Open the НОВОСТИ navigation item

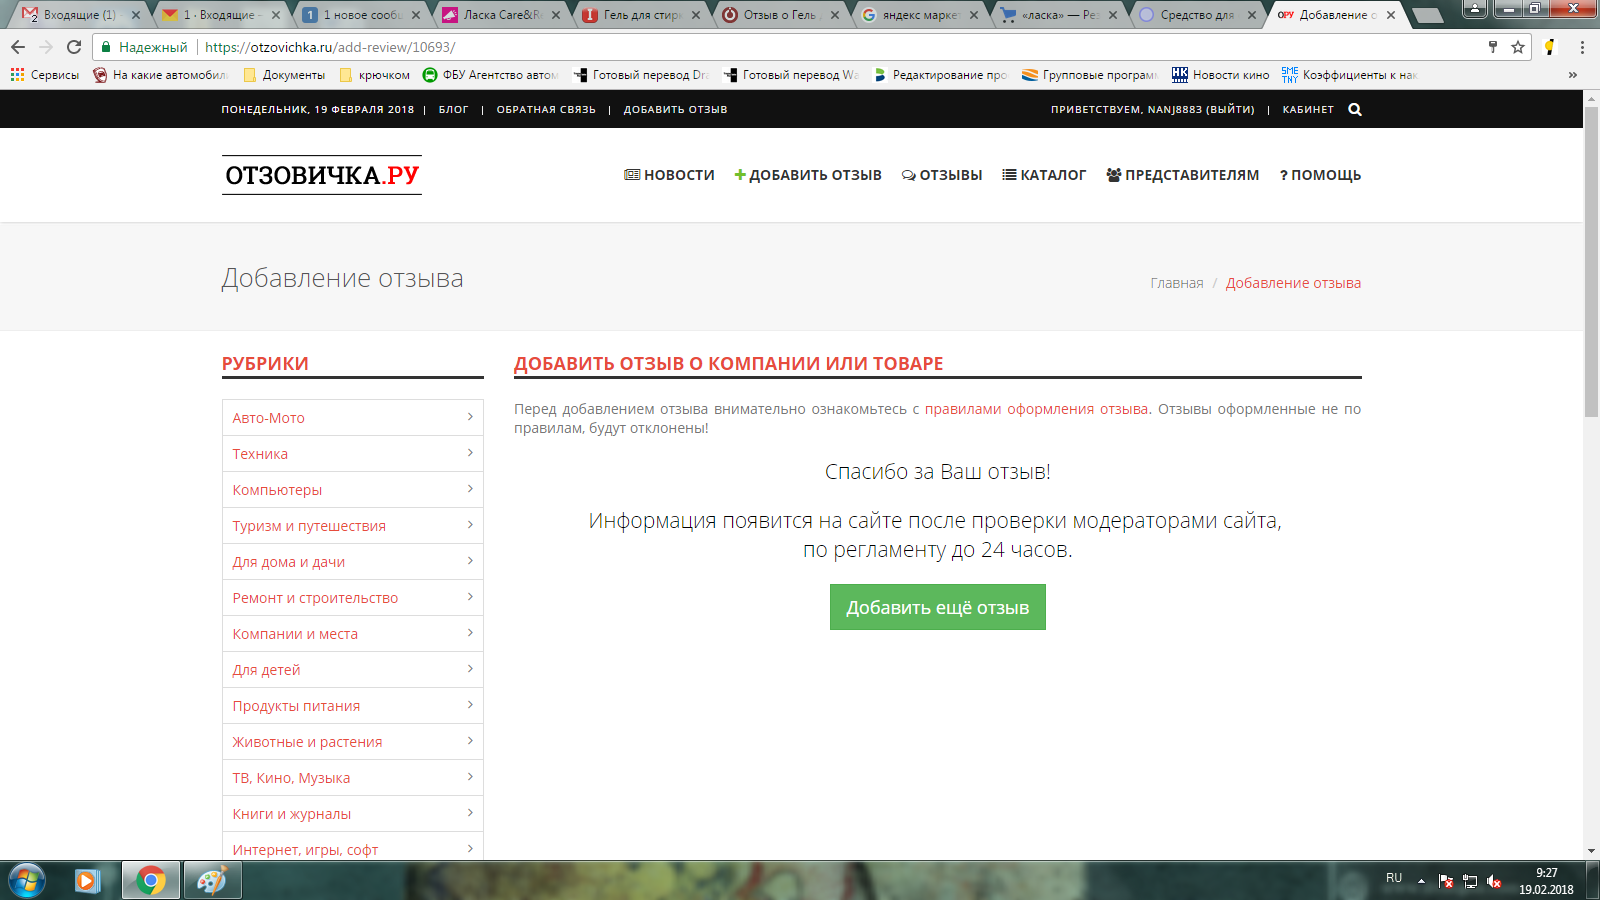point(669,175)
